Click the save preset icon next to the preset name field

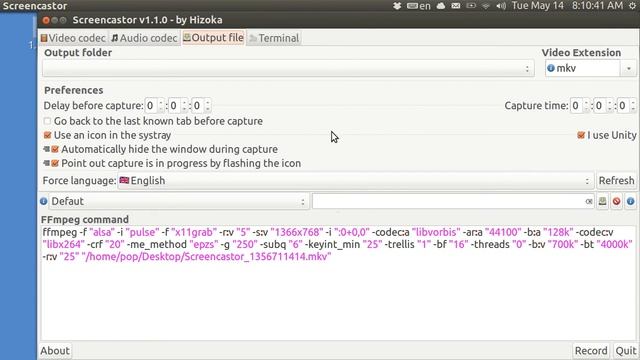tap(602, 201)
